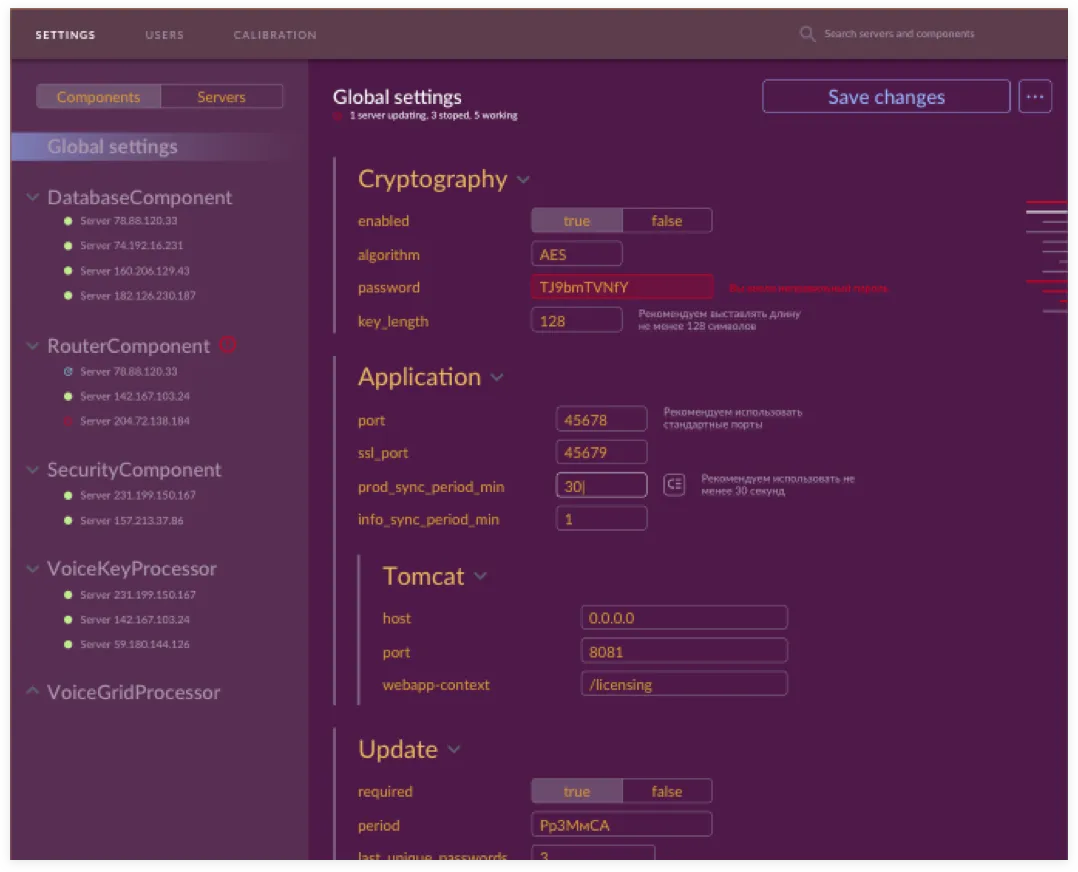Collapse the Tomcat section chevron
The height and width of the screenshot is (872, 1078).
[481, 577]
